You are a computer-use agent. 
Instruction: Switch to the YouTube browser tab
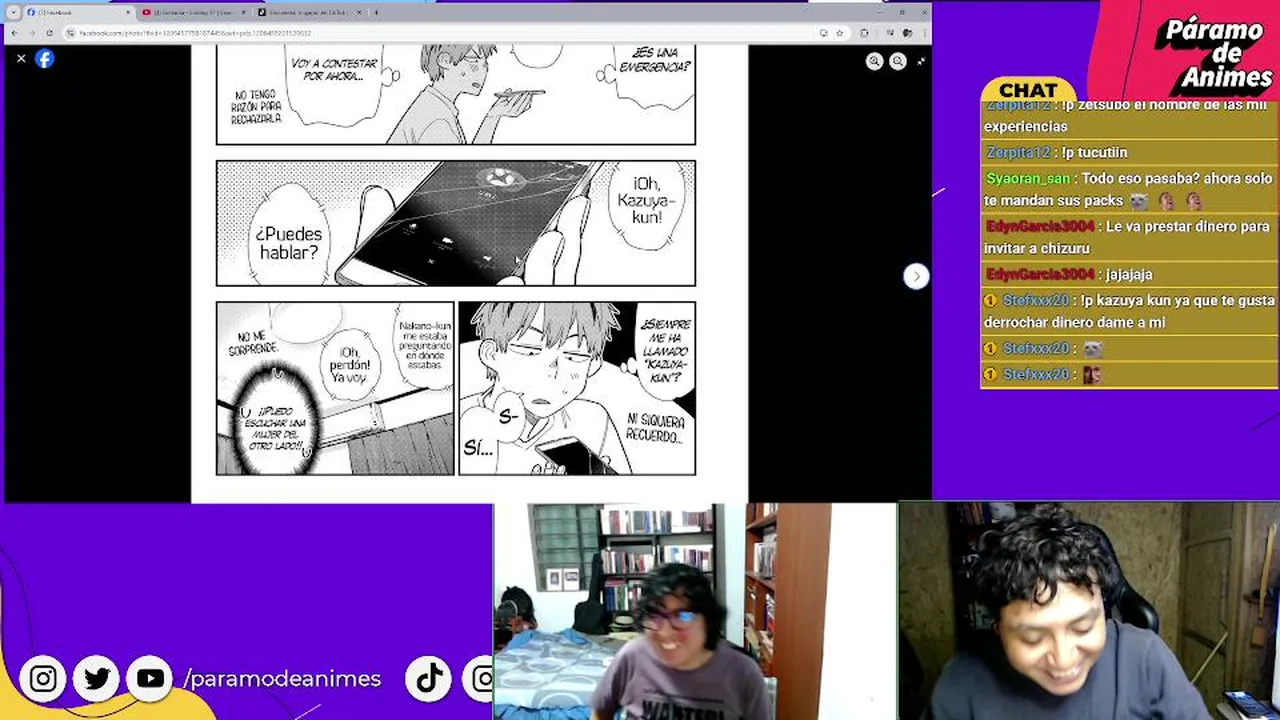click(193, 13)
